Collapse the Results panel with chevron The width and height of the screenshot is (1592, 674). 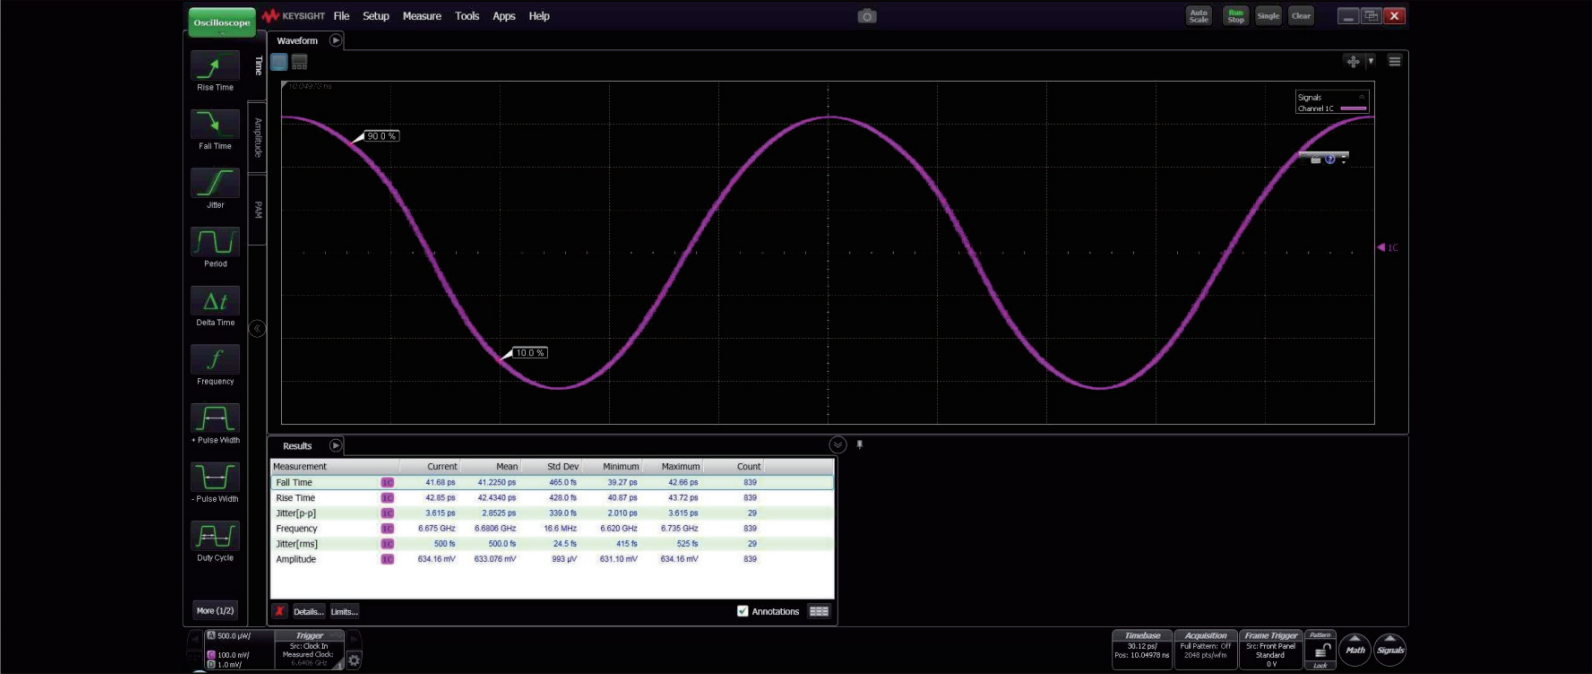[837, 445]
